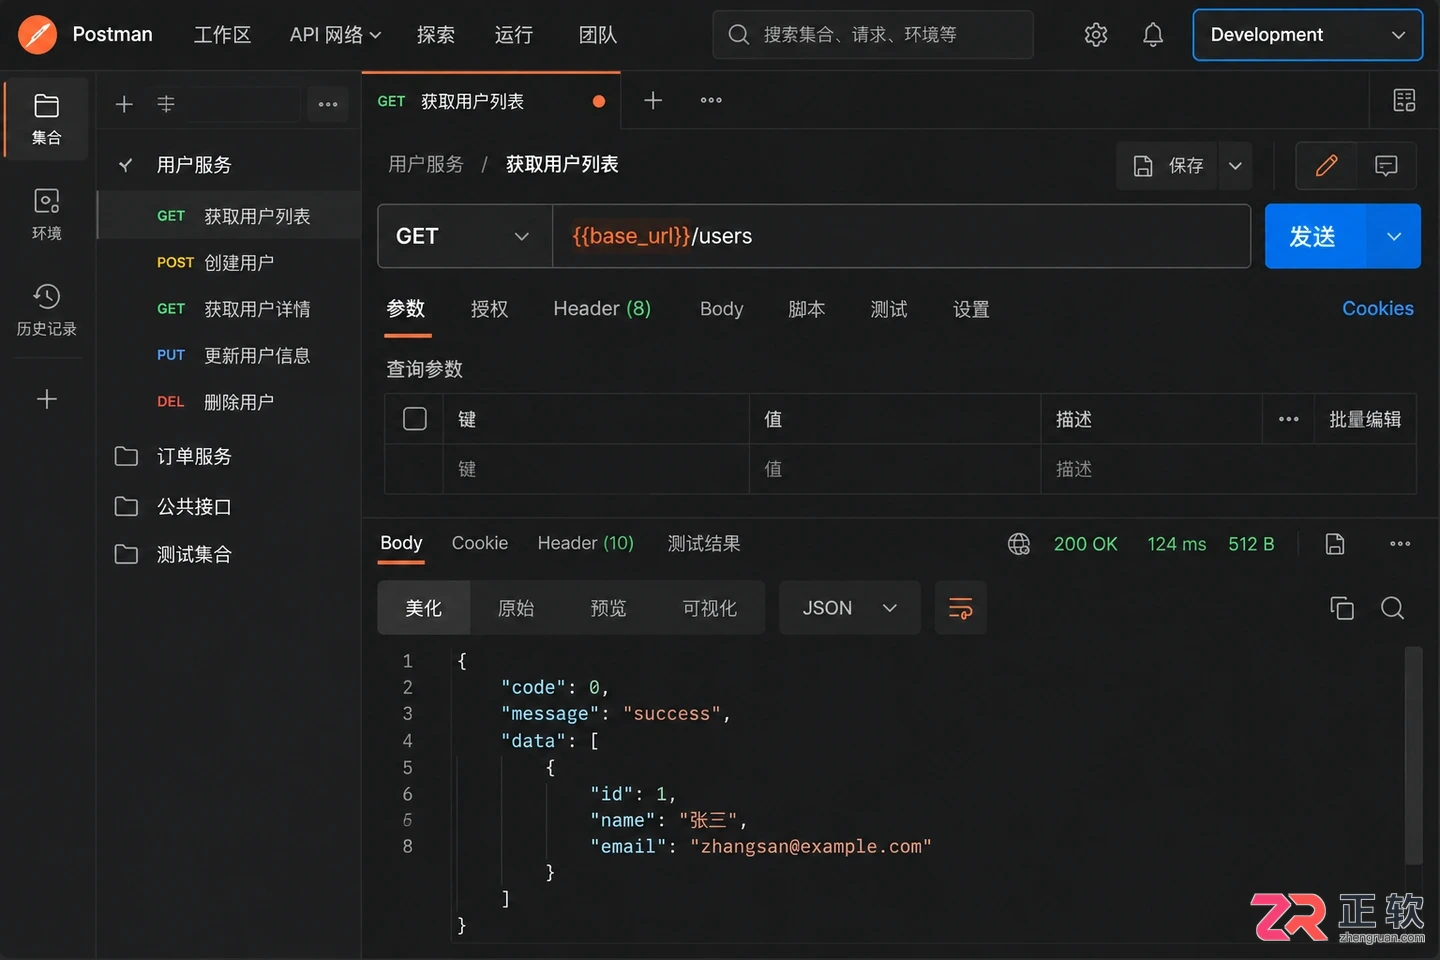Image resolution: width=1440 pixels, height=960 pixels.
Task: Select the PUT 更新用户信息 request
Action: click(x=230, y=355)
